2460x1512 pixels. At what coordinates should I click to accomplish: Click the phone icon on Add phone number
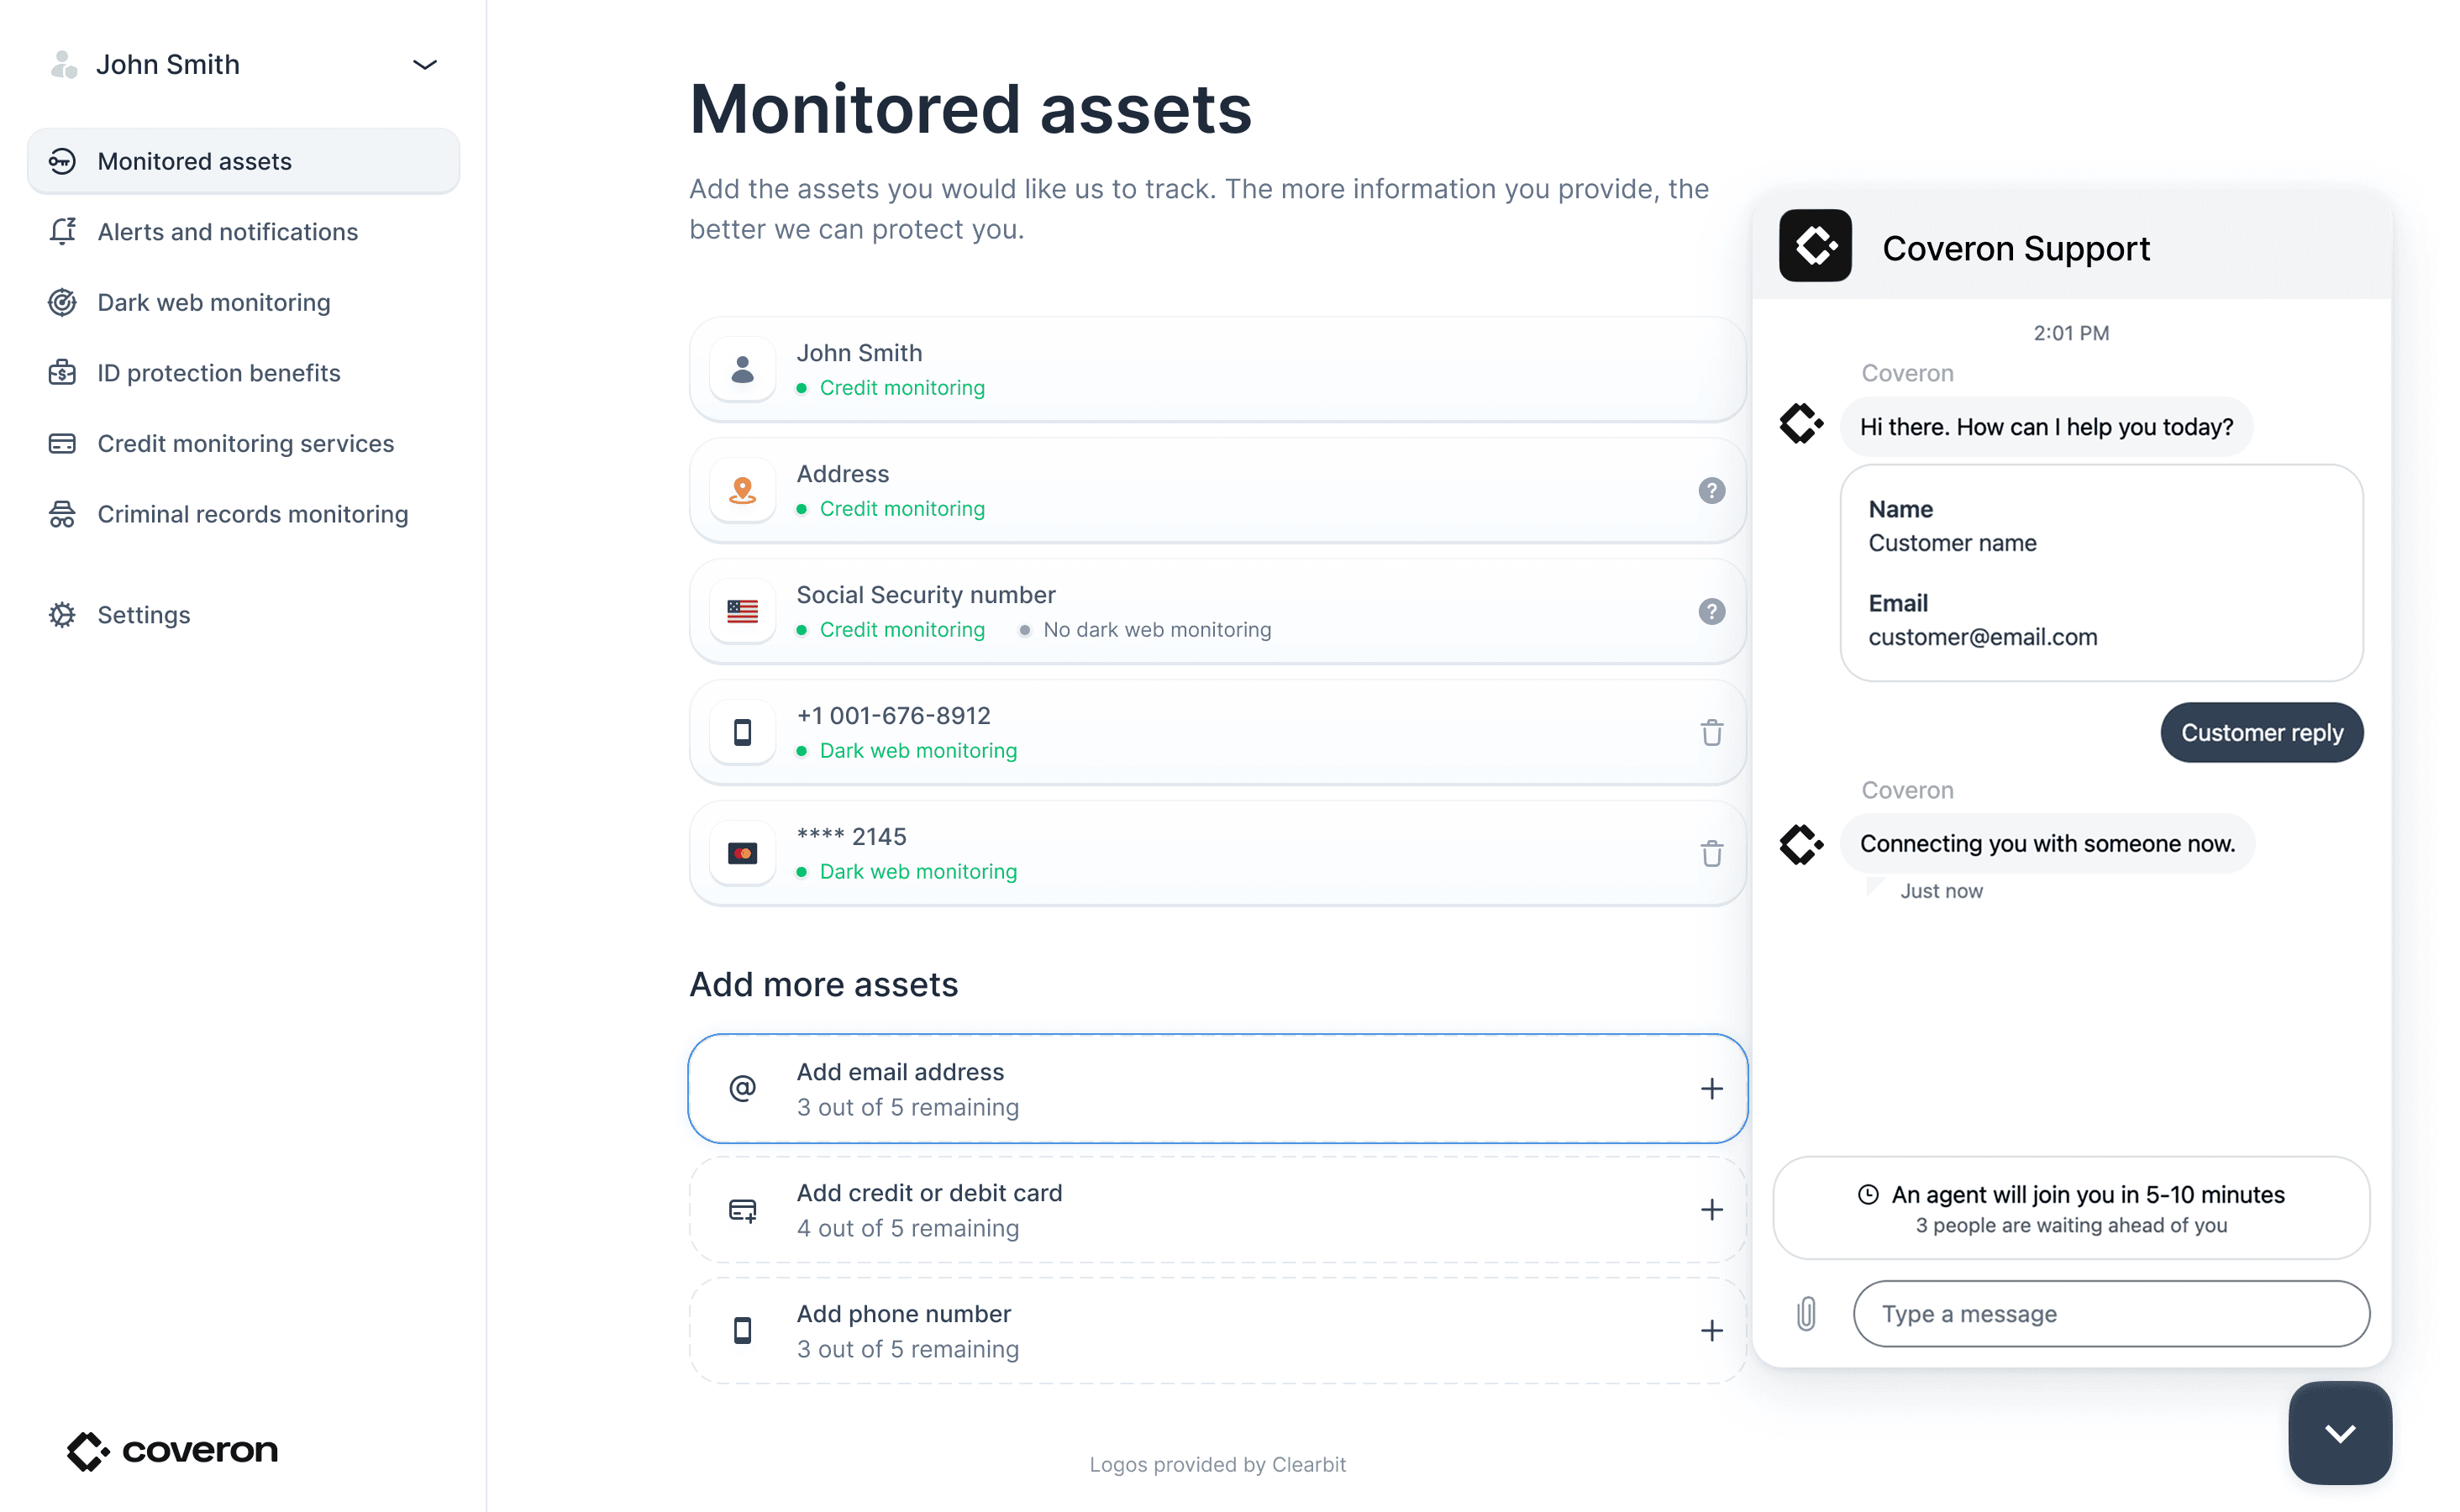742,1331
